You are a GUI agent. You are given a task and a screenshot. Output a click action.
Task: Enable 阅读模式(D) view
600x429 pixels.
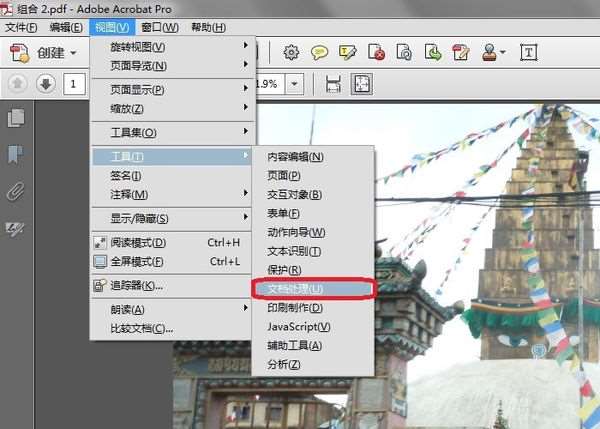(171, 242)
